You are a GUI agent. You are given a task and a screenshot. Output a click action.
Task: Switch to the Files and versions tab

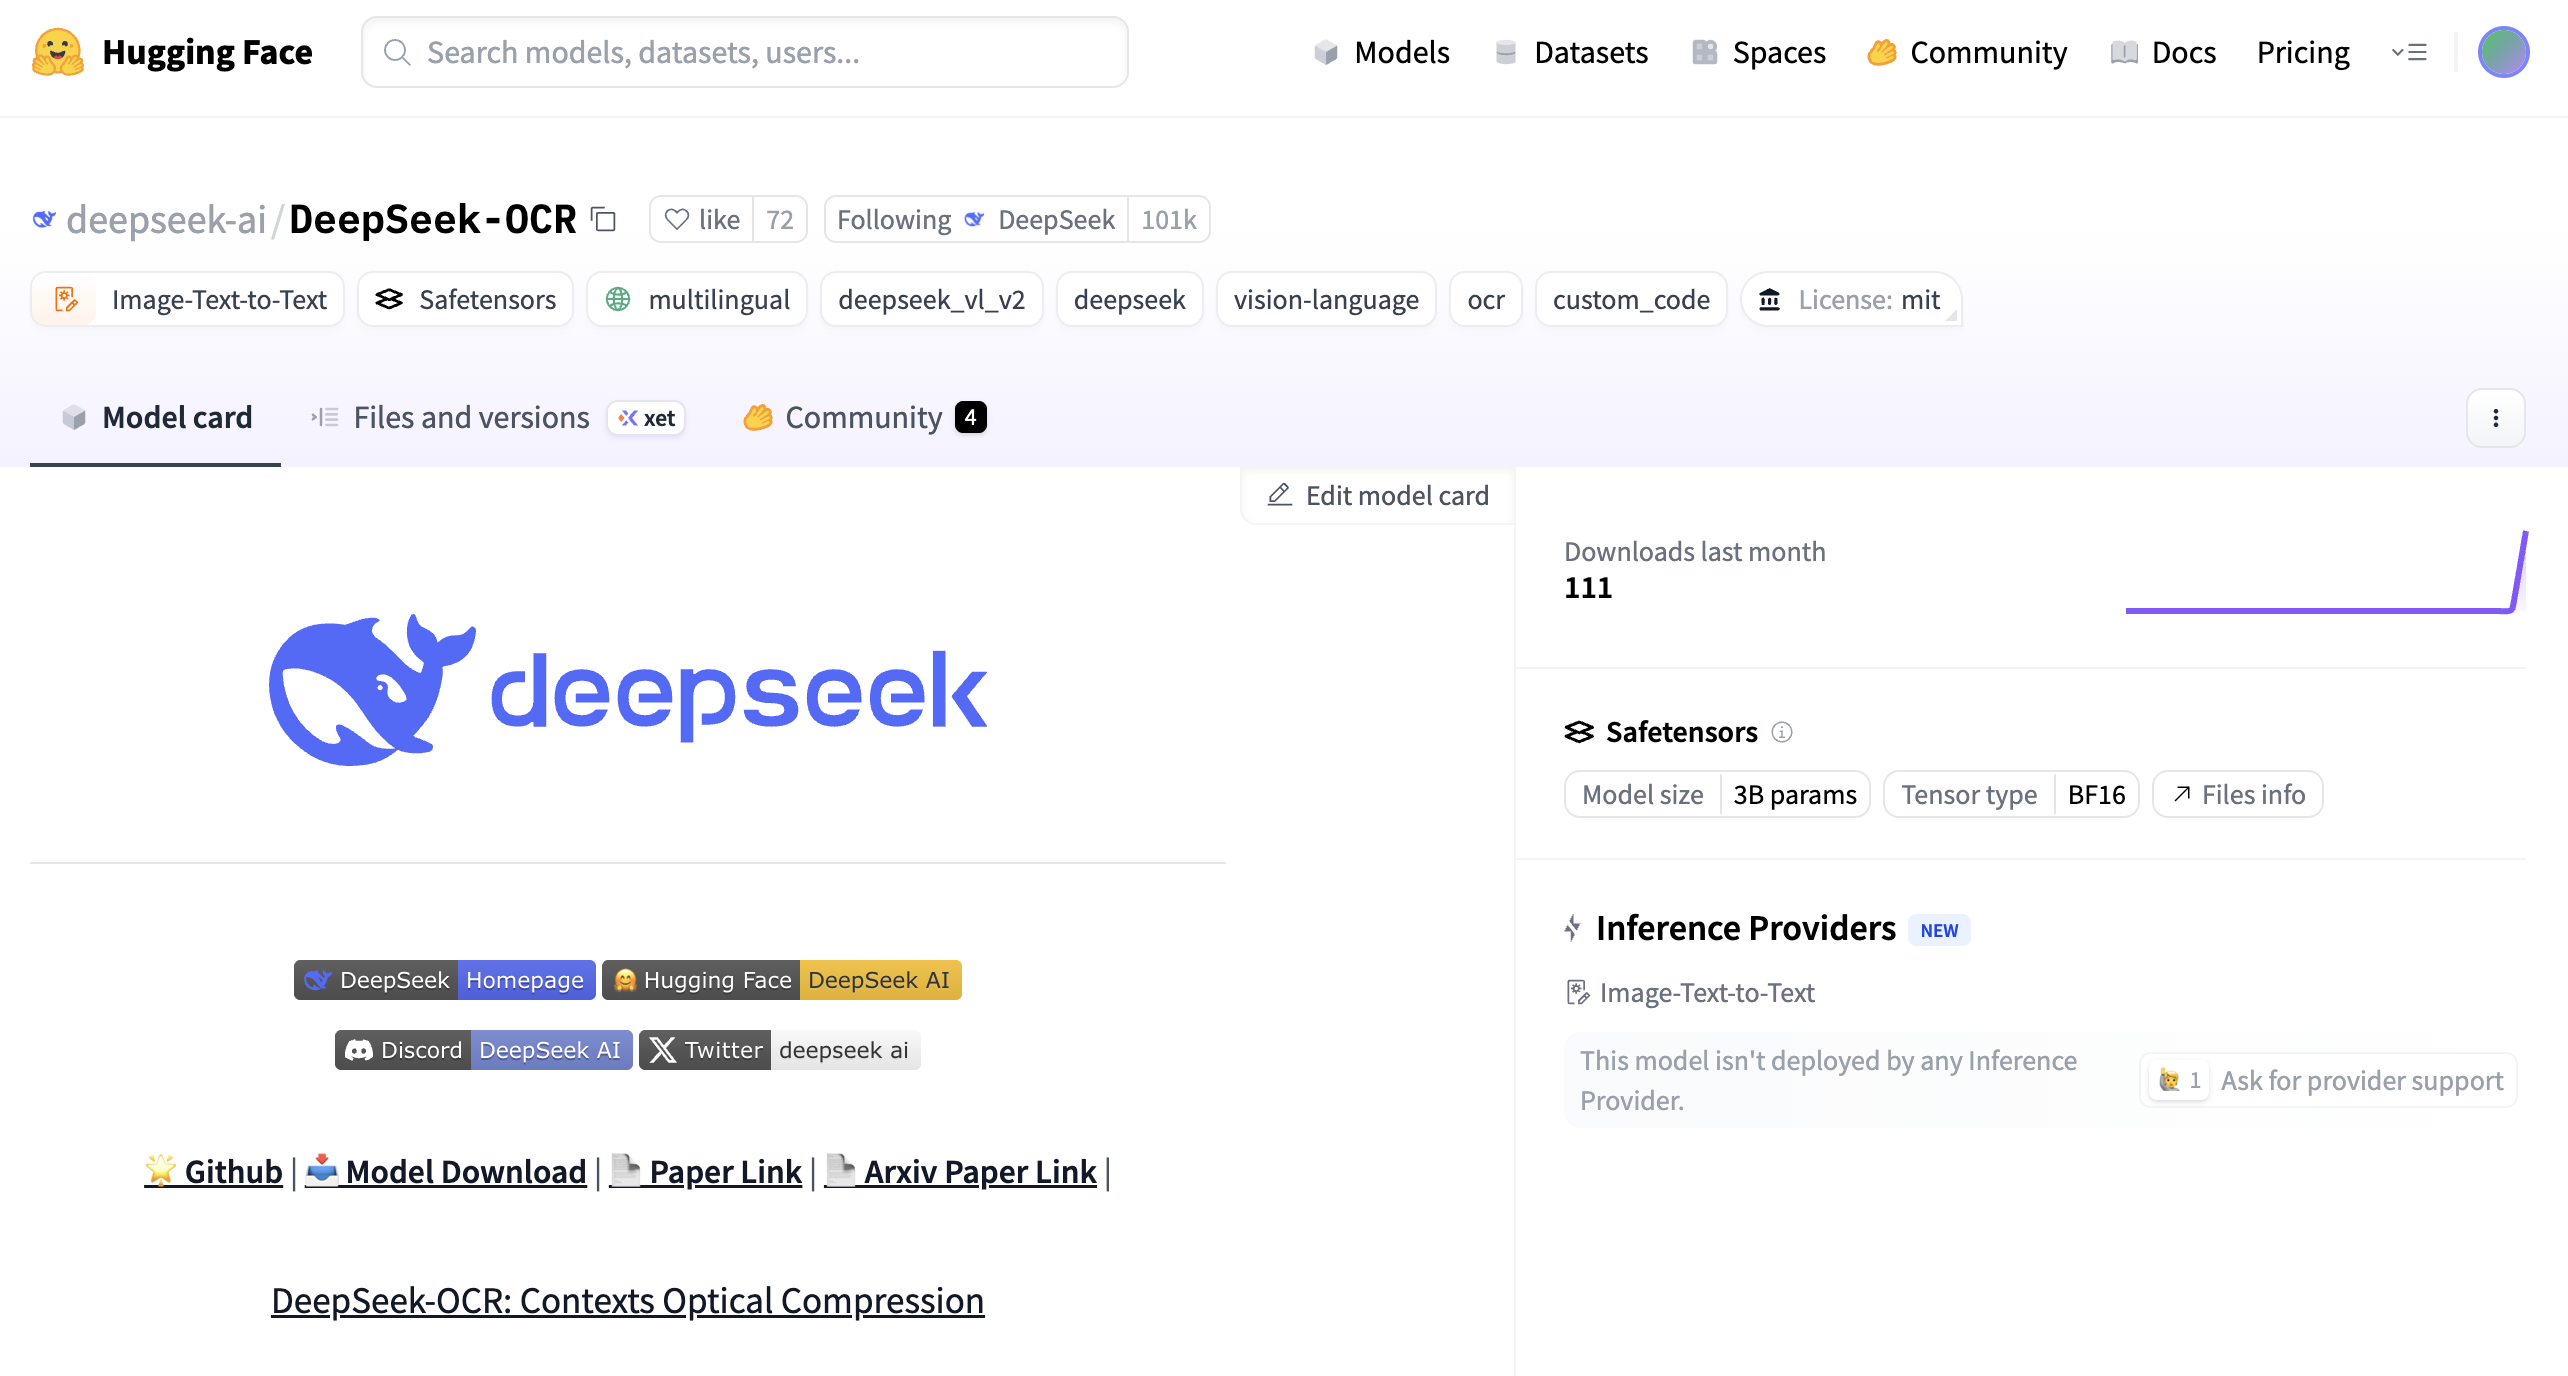(471, 418)
